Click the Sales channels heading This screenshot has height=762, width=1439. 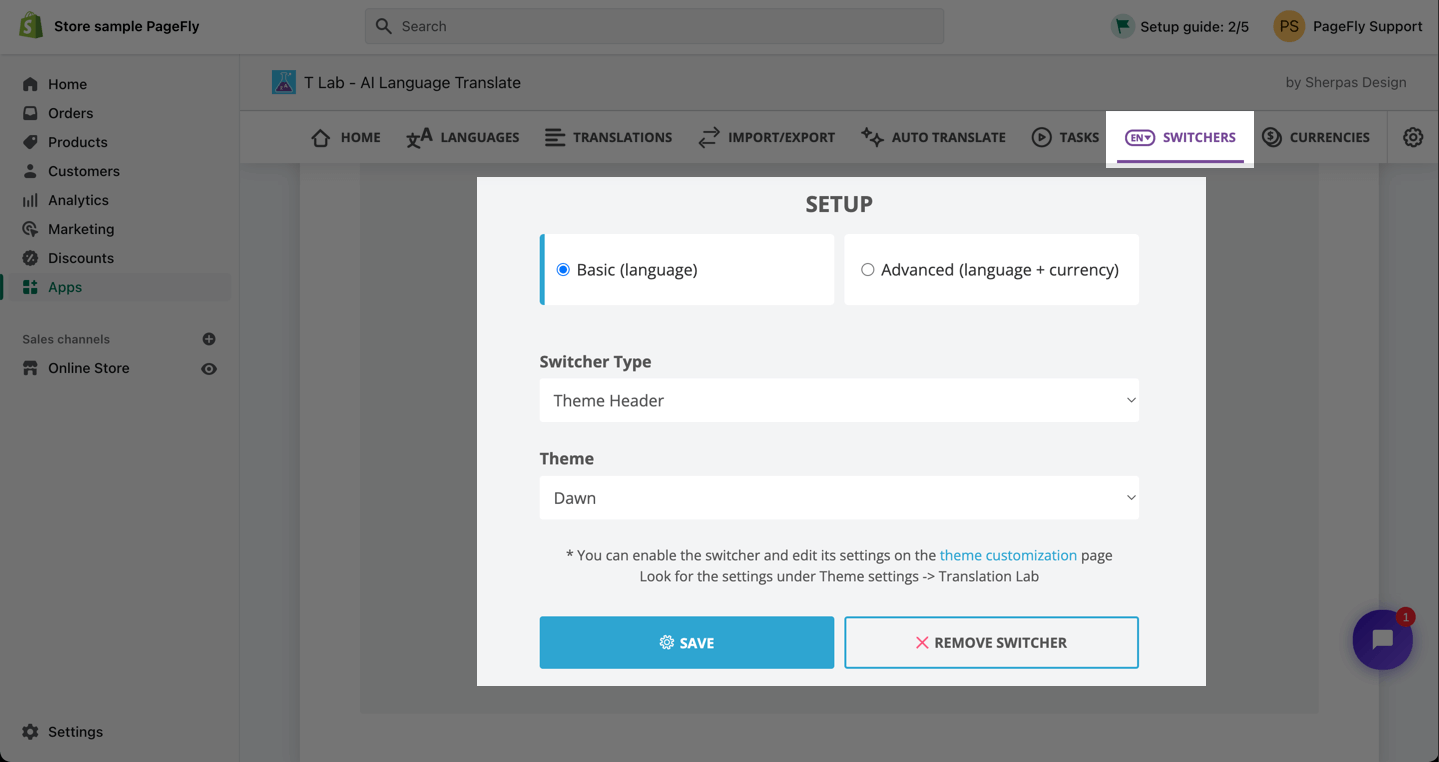tap(66, 339)
